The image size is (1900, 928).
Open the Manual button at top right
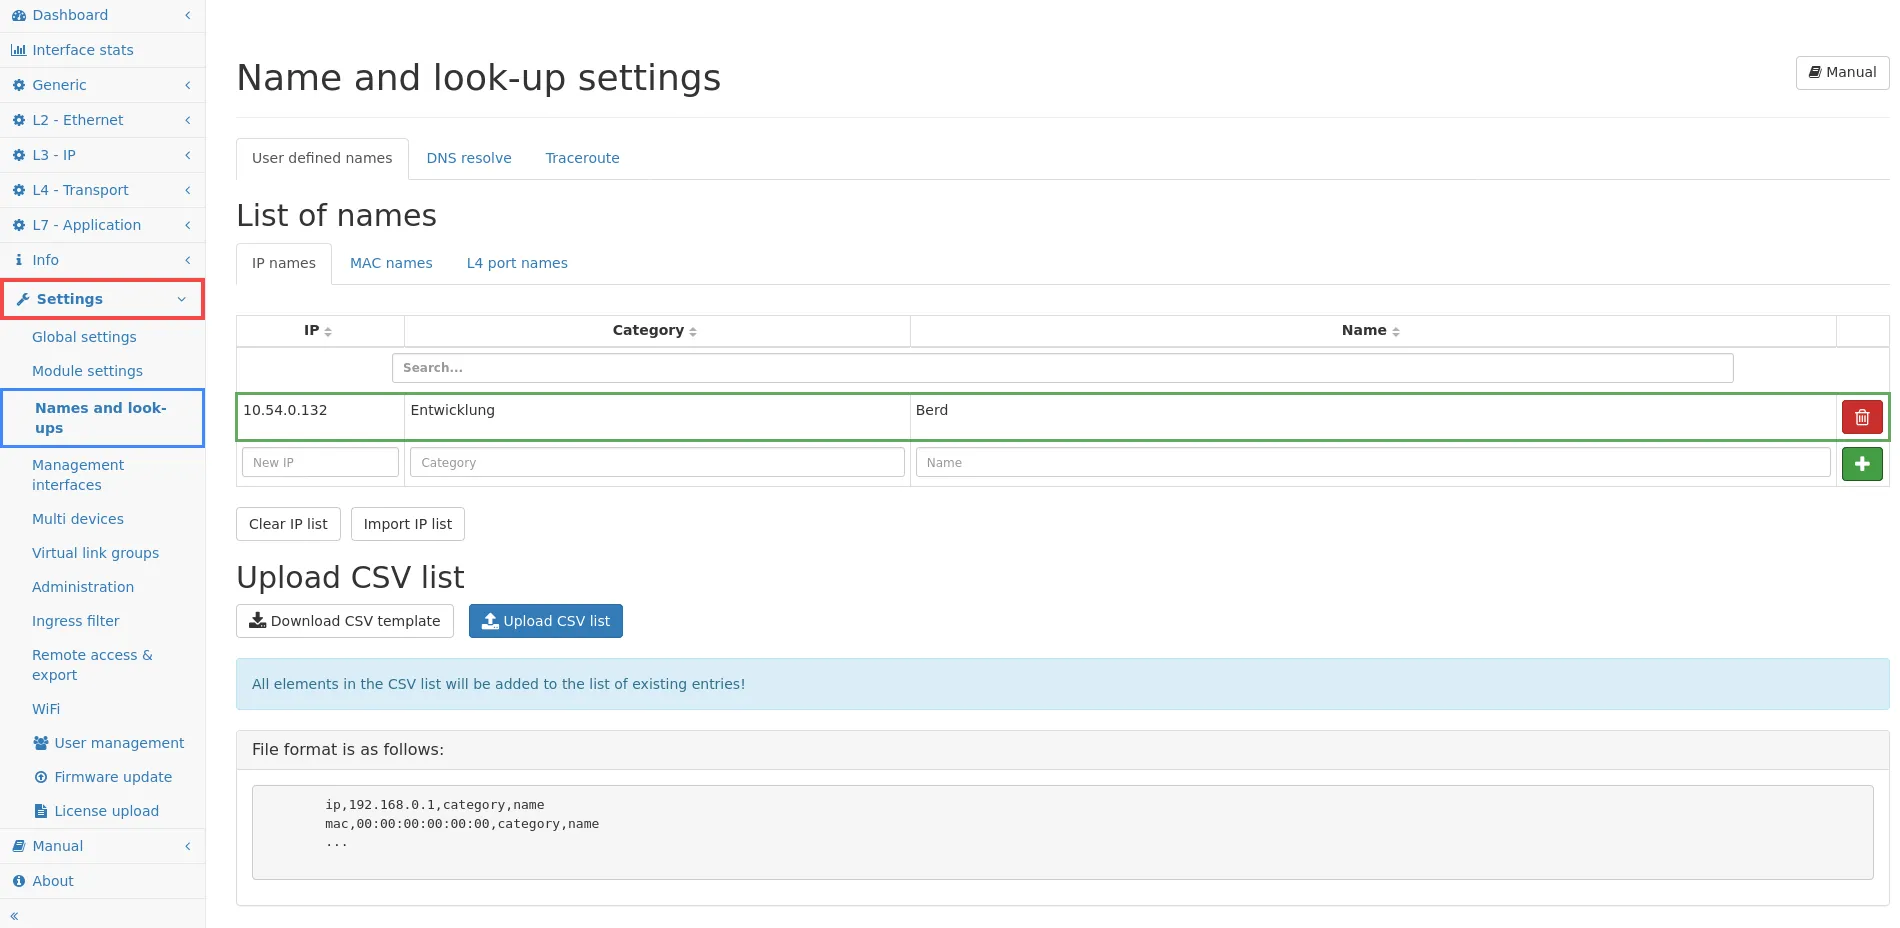[x=1842, y=72]
